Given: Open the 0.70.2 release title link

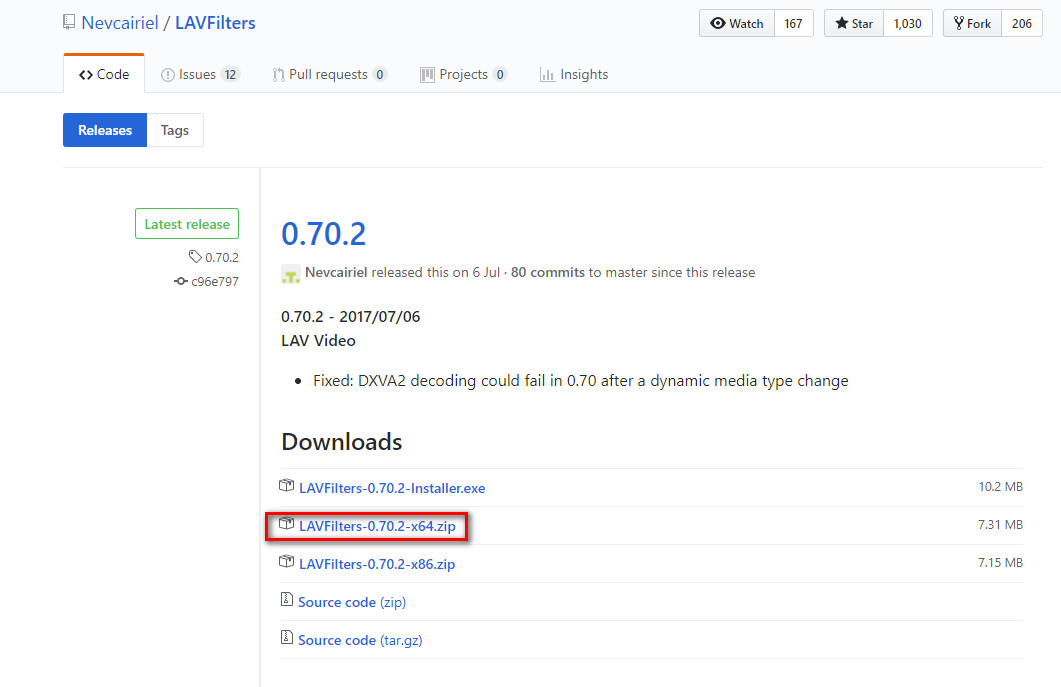Looking at the screenshot, I should coord(323,233).
